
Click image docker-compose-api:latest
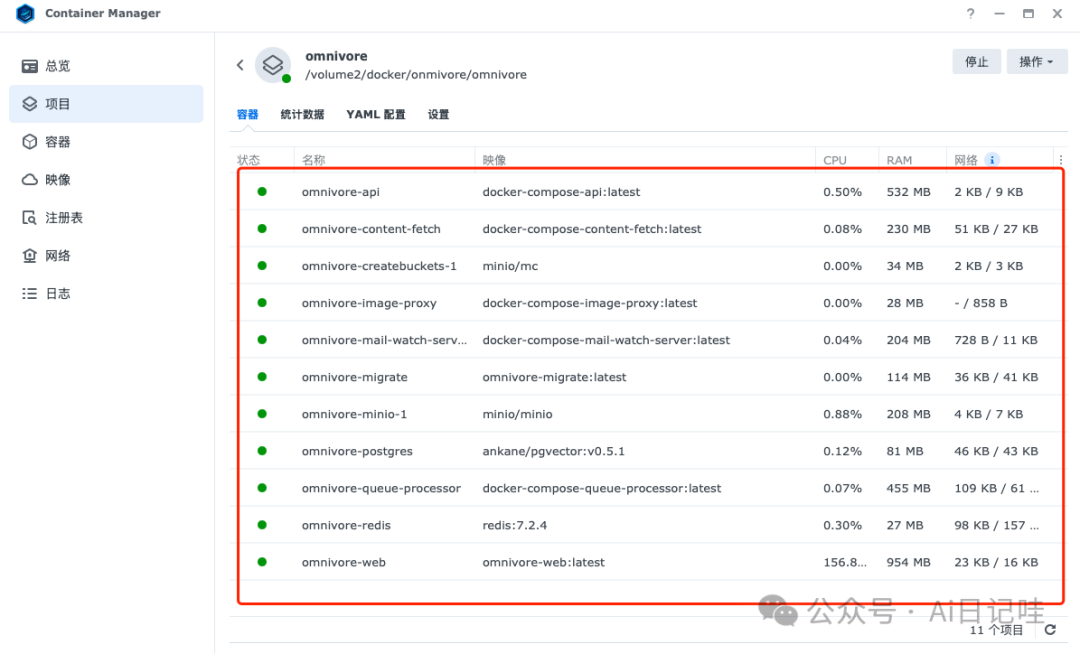(561, 192)
